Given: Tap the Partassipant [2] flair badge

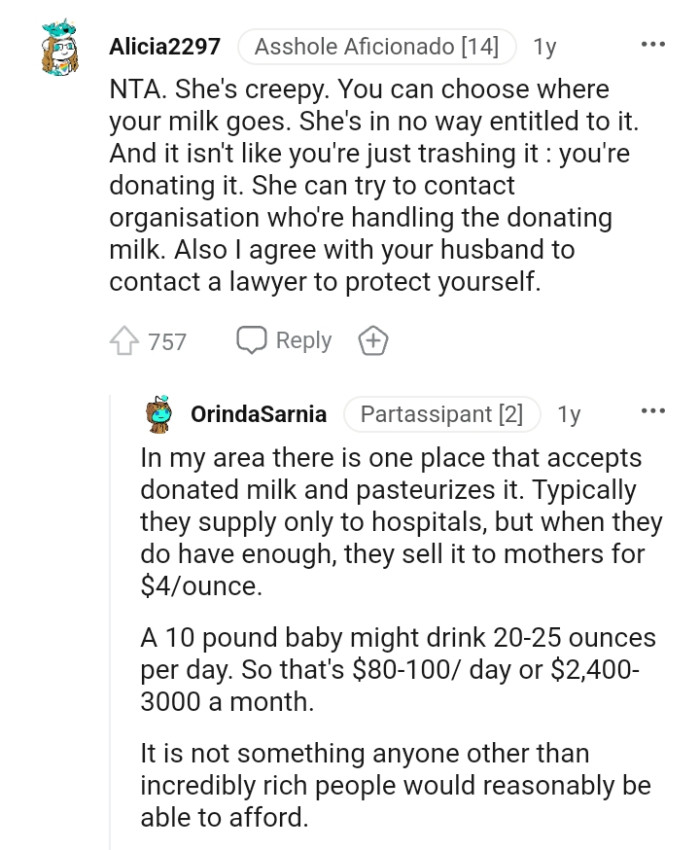Looking at the screenshot, I should pyautogui.click(x=442, y=413).
